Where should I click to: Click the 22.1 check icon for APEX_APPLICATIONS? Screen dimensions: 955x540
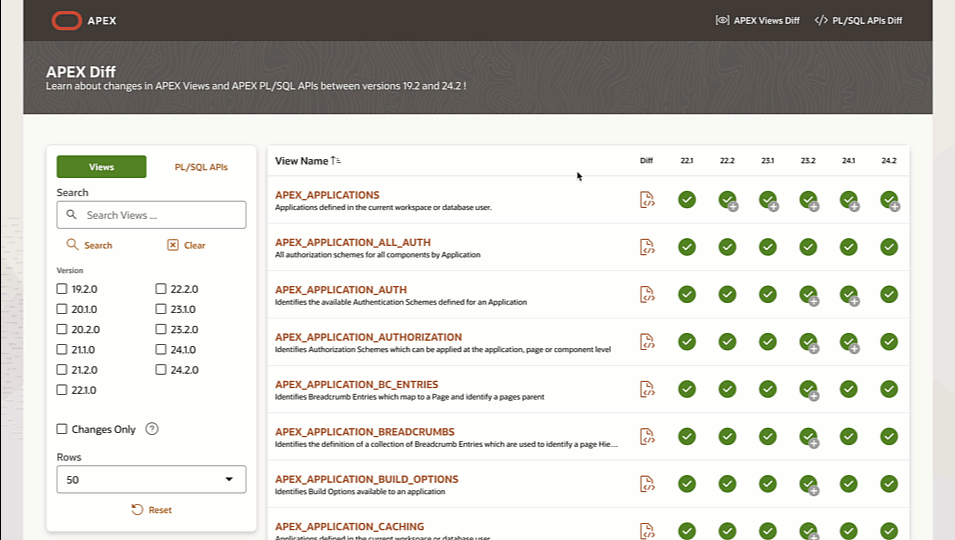click(687, 200)
